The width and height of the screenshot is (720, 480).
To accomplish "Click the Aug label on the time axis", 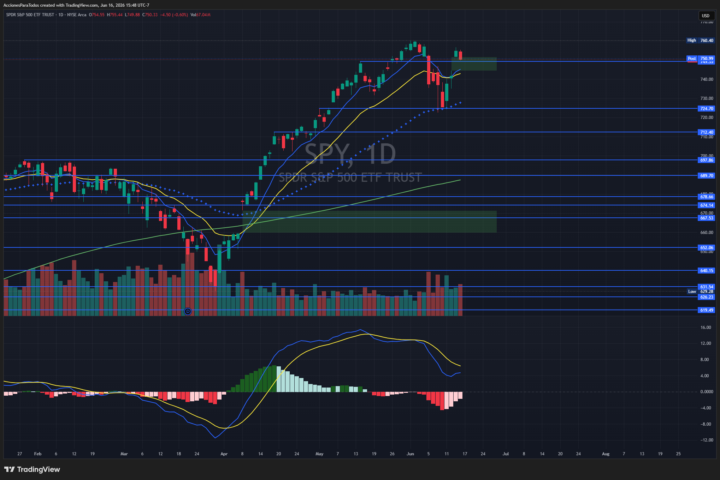I will (606, 454).
